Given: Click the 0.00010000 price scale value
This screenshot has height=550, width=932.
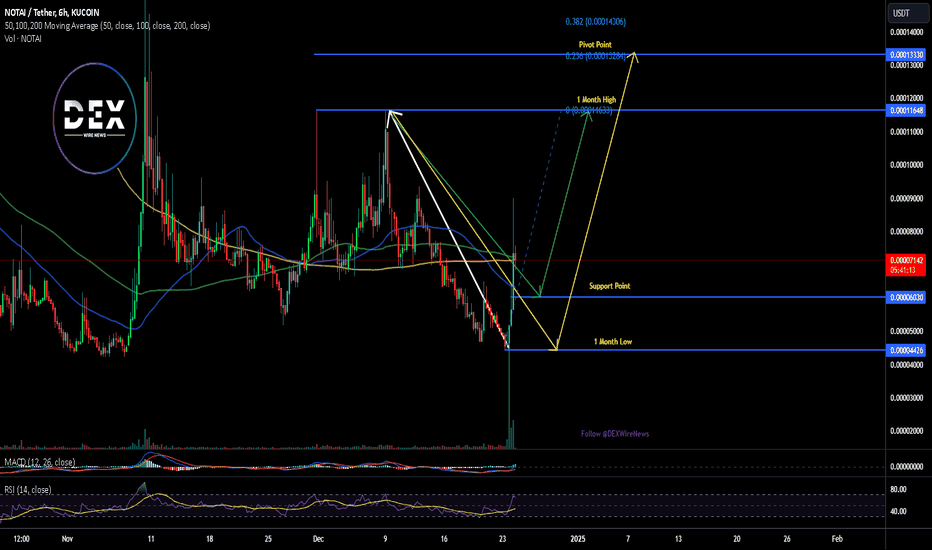Looking at the screenshot, I should (x=906, y=165).
